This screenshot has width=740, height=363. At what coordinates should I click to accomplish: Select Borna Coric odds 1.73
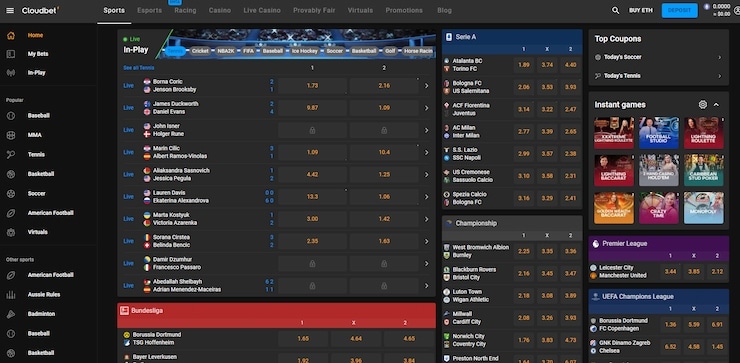312,86
